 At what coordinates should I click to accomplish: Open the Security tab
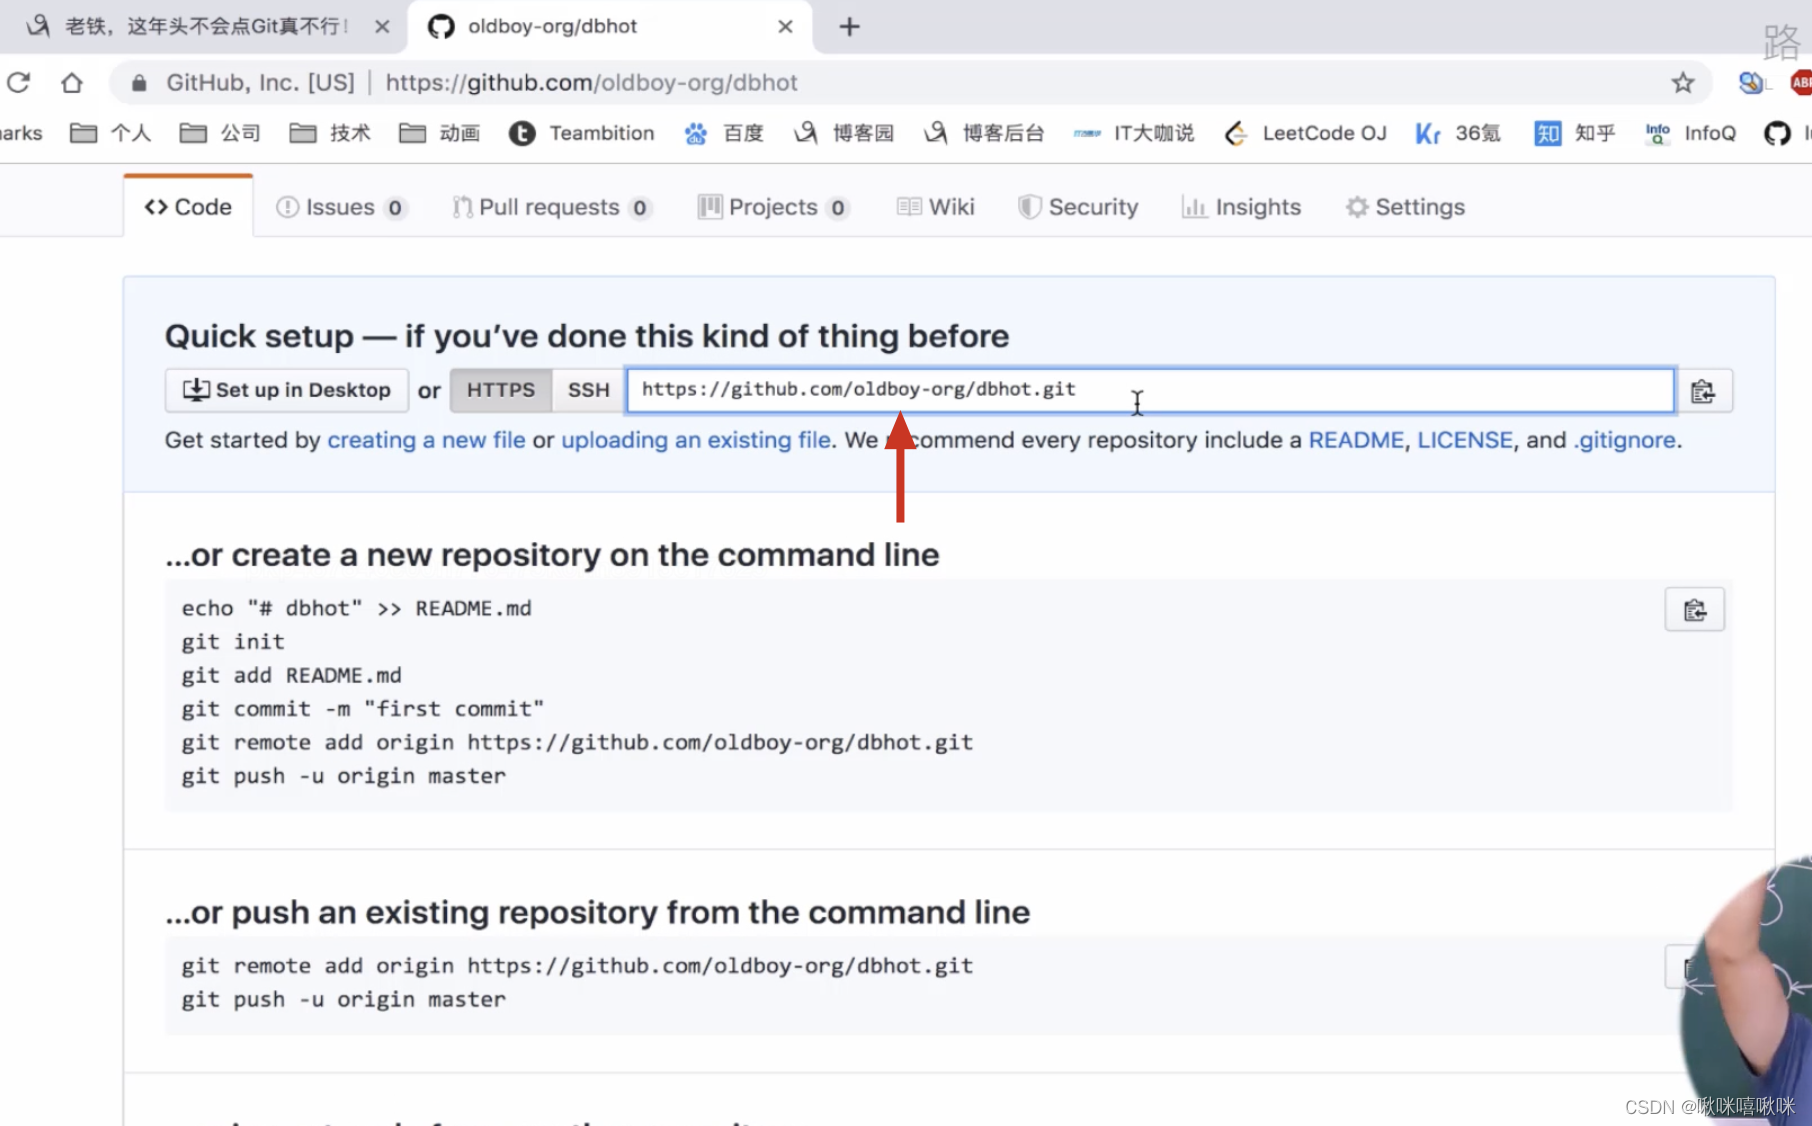[x=1078, y=207]
